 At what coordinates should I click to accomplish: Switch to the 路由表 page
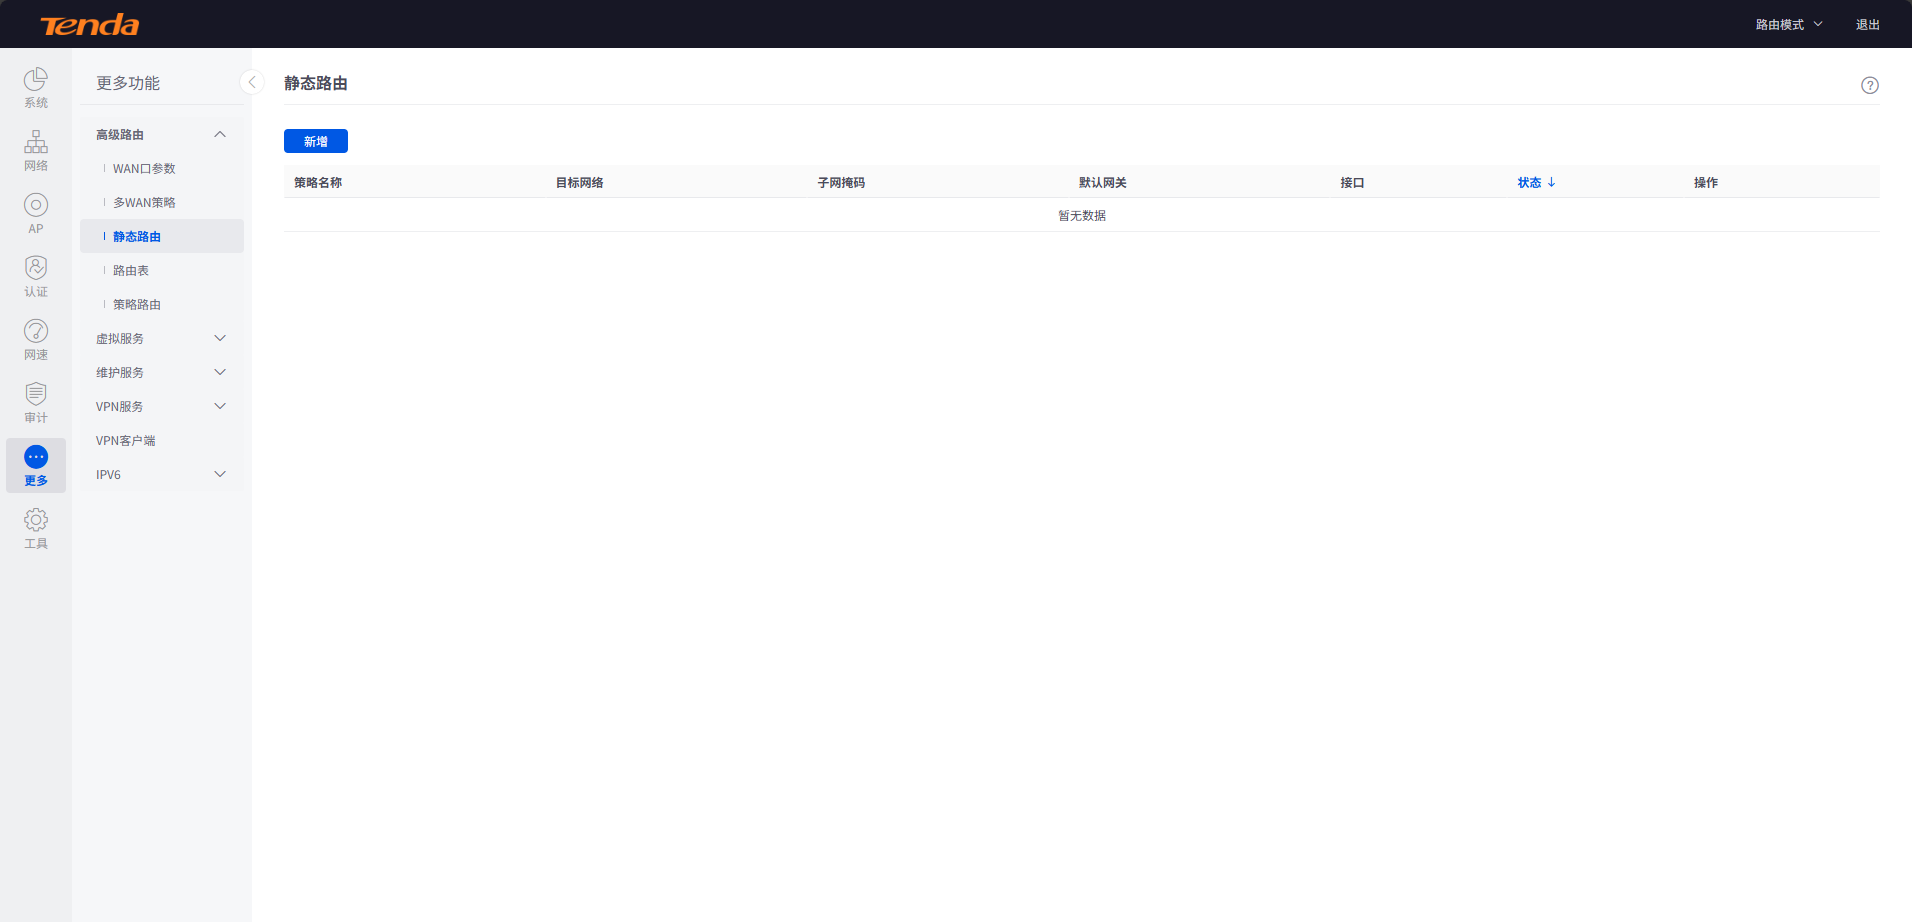[130, 270]
